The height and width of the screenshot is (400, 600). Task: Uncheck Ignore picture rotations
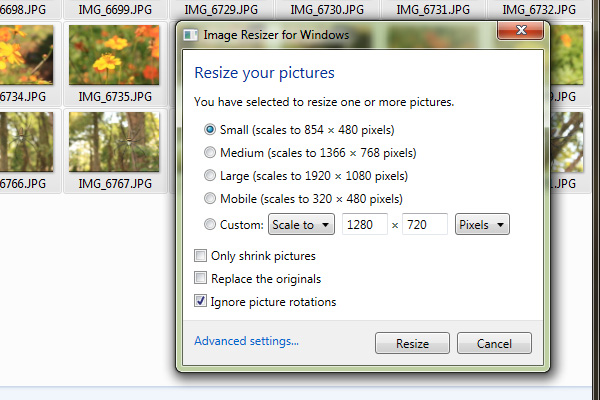[200, 301]
